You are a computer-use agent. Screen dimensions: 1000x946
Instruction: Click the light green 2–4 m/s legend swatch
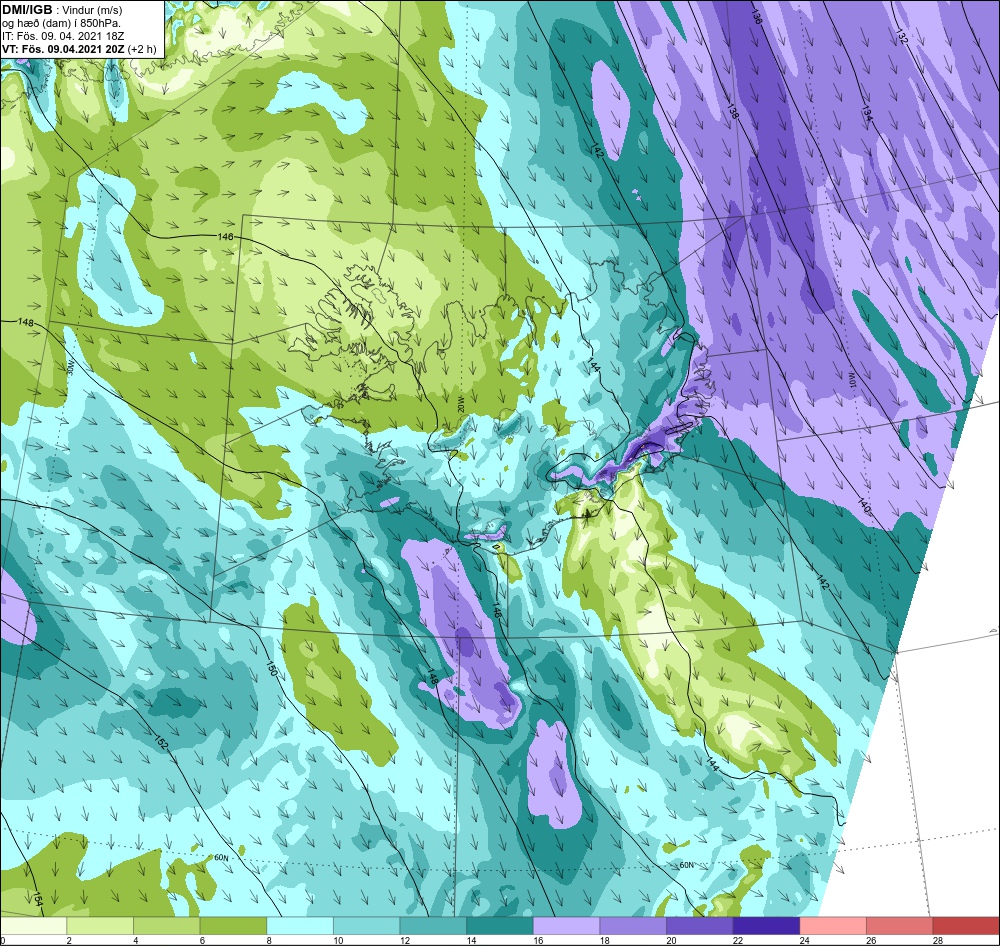[100, 926]
